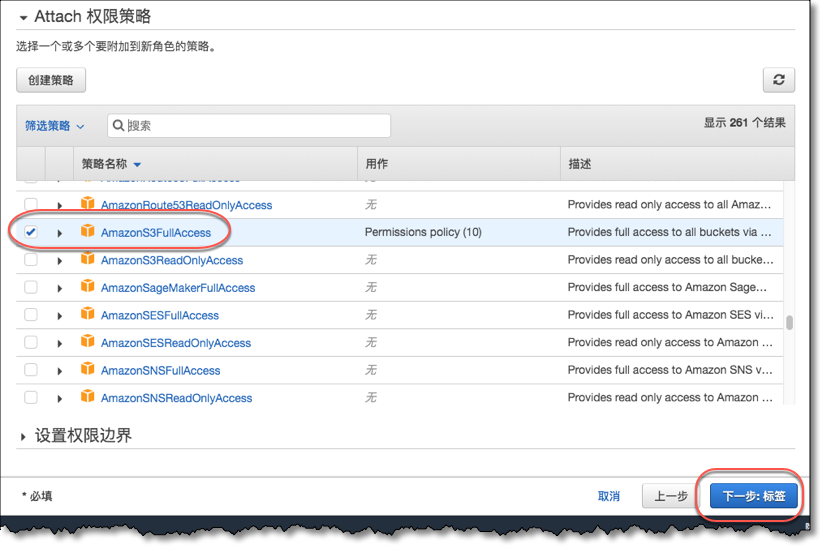
Task: Open the AmazonRoute53ReadOnlyAccess policy link
Action: point(186,205)
